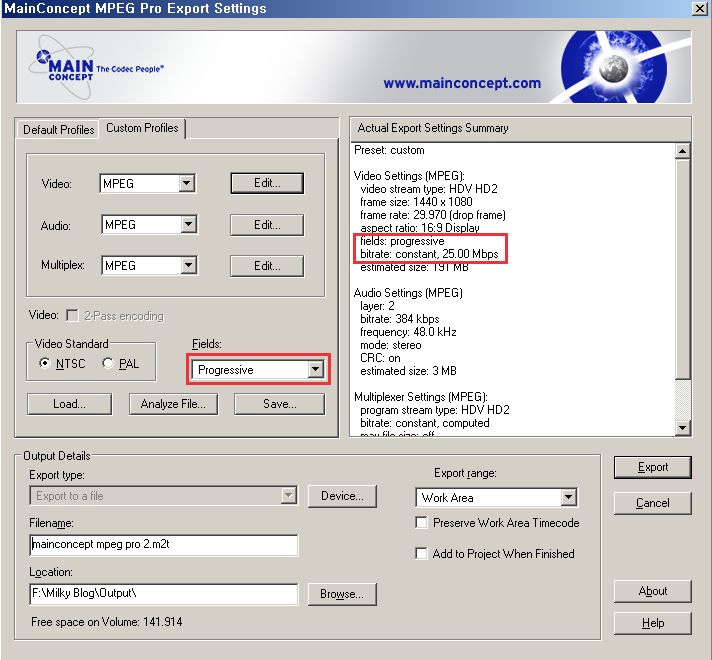Click 'Preset: custom' summary line
Viewport: 712px width, 660px height.
pyautogui.click(x=389, y=150)
